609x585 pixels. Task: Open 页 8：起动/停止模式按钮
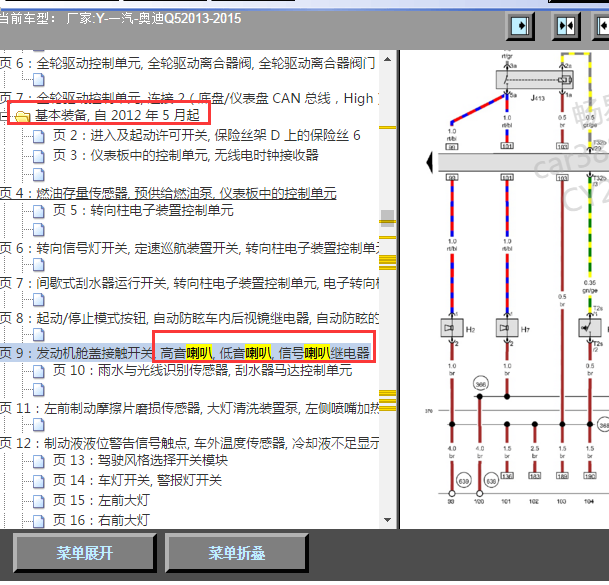[190, 318]
